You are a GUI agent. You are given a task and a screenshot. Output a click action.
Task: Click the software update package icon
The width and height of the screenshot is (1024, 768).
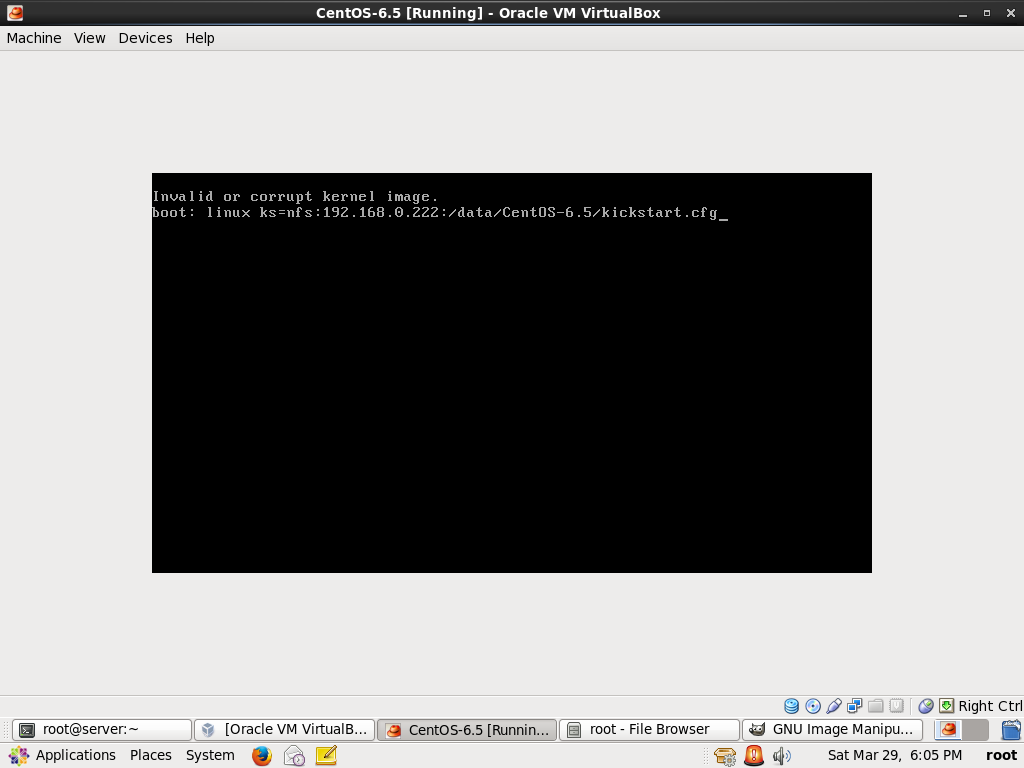pyautogui.click(x=725, y=756)
